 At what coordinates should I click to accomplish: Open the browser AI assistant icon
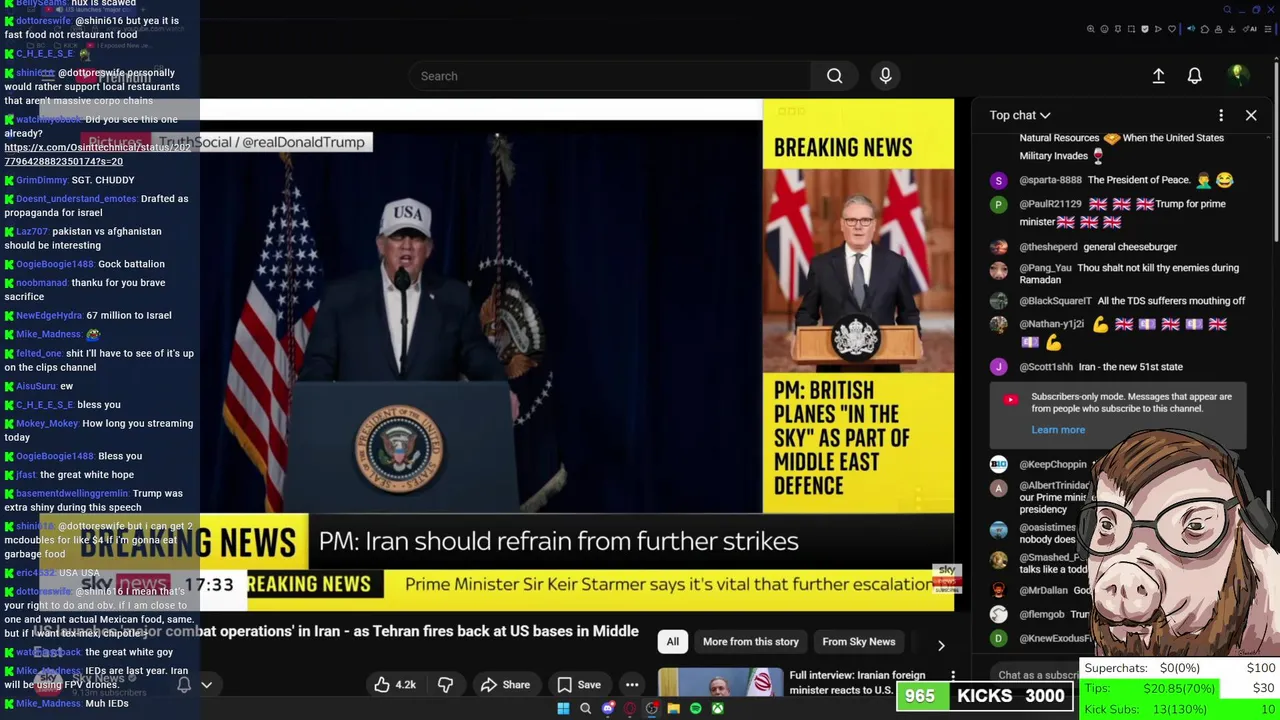1249,29
